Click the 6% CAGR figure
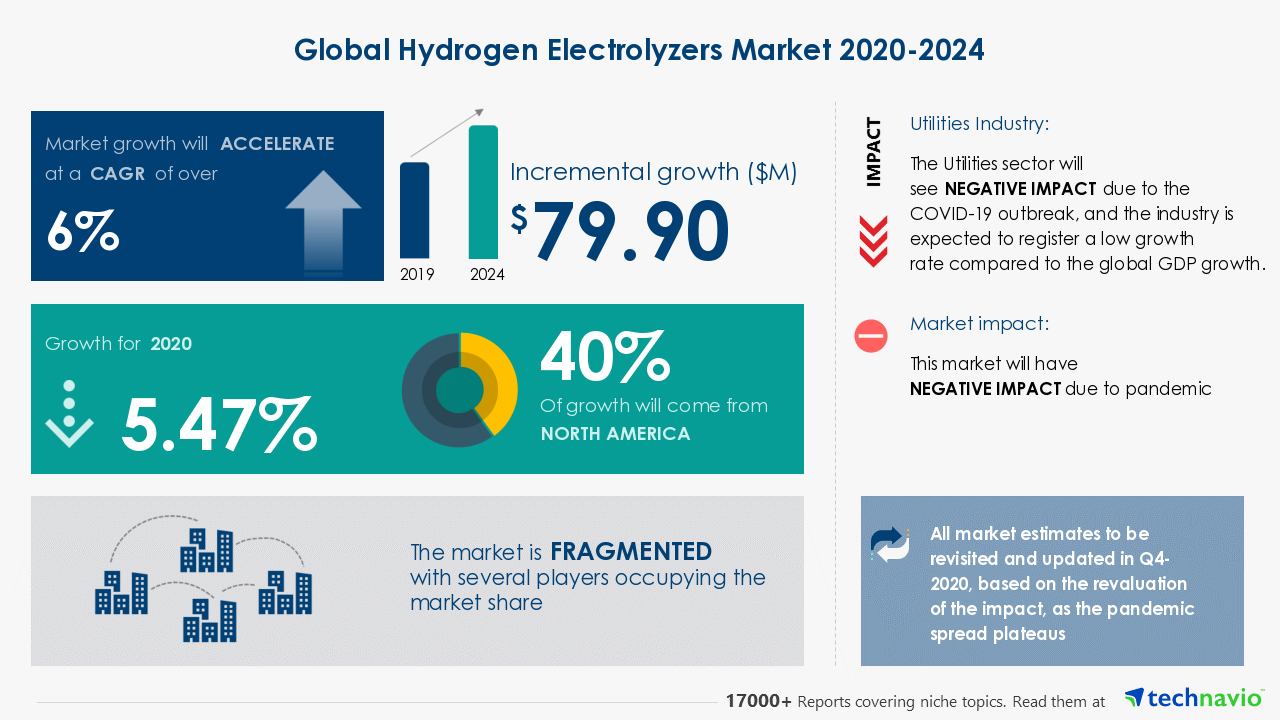Viewport: 1280px width, 720px height. click(83, 231)
